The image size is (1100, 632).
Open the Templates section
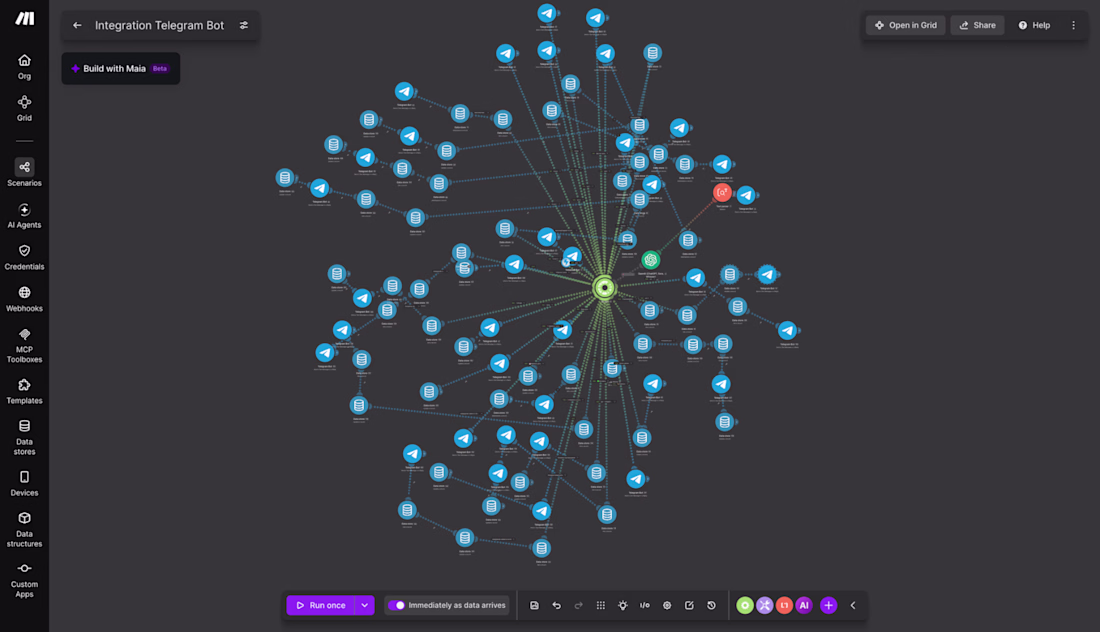coord(25,391)
